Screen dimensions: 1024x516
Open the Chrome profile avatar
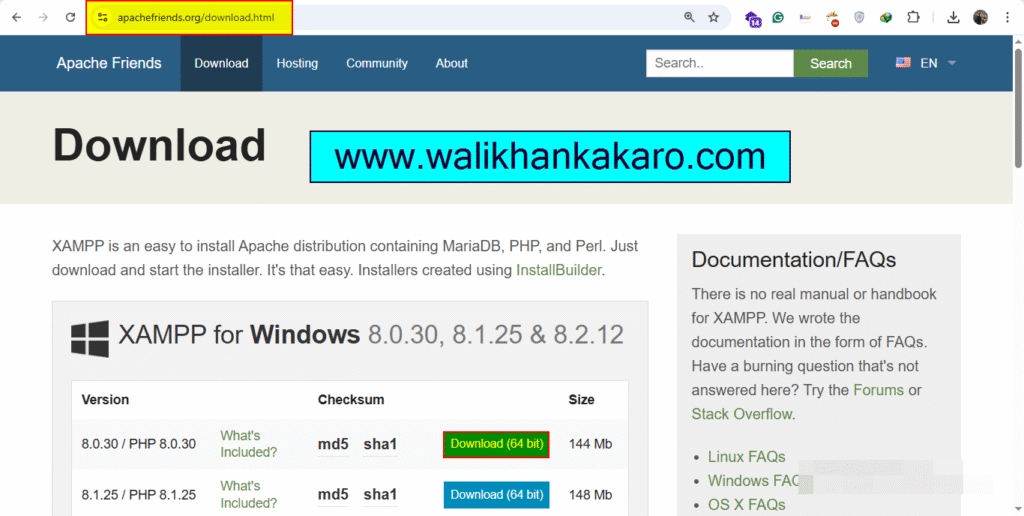(x=980, y=18)
